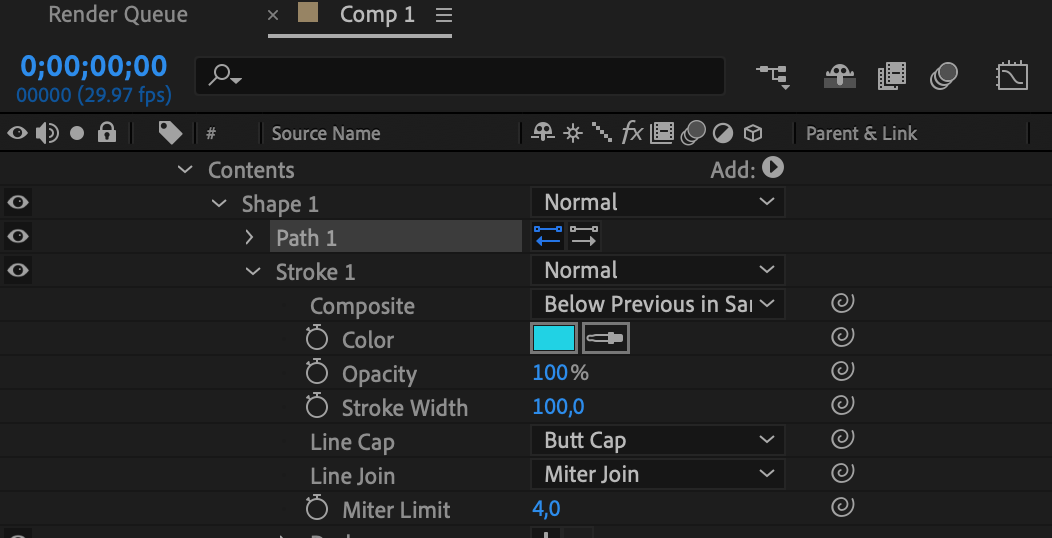
Task: Open the Miter Join dropdown
Action: [x=657, y=474]
